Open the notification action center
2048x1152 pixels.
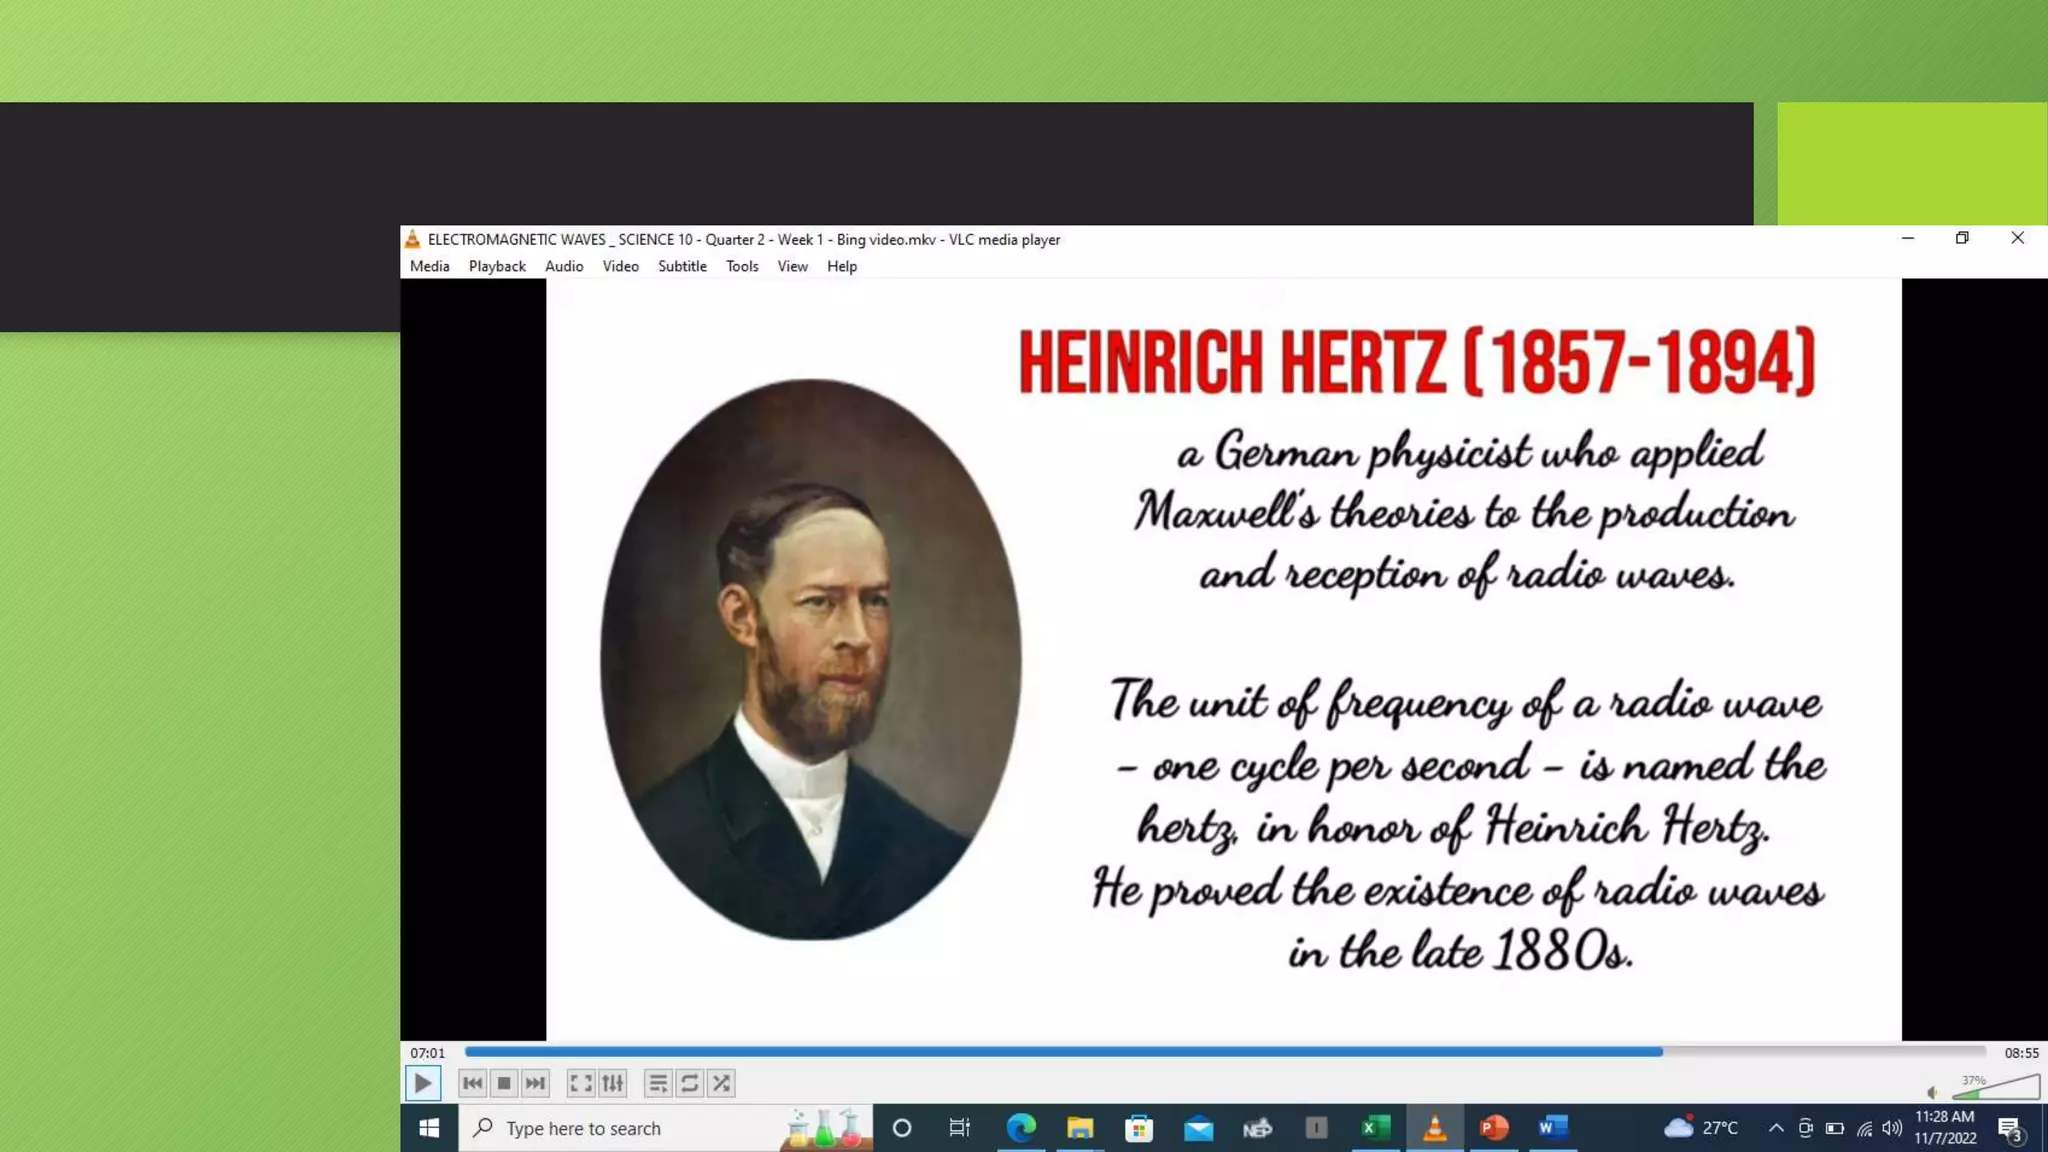(x=2010, y=1129)
